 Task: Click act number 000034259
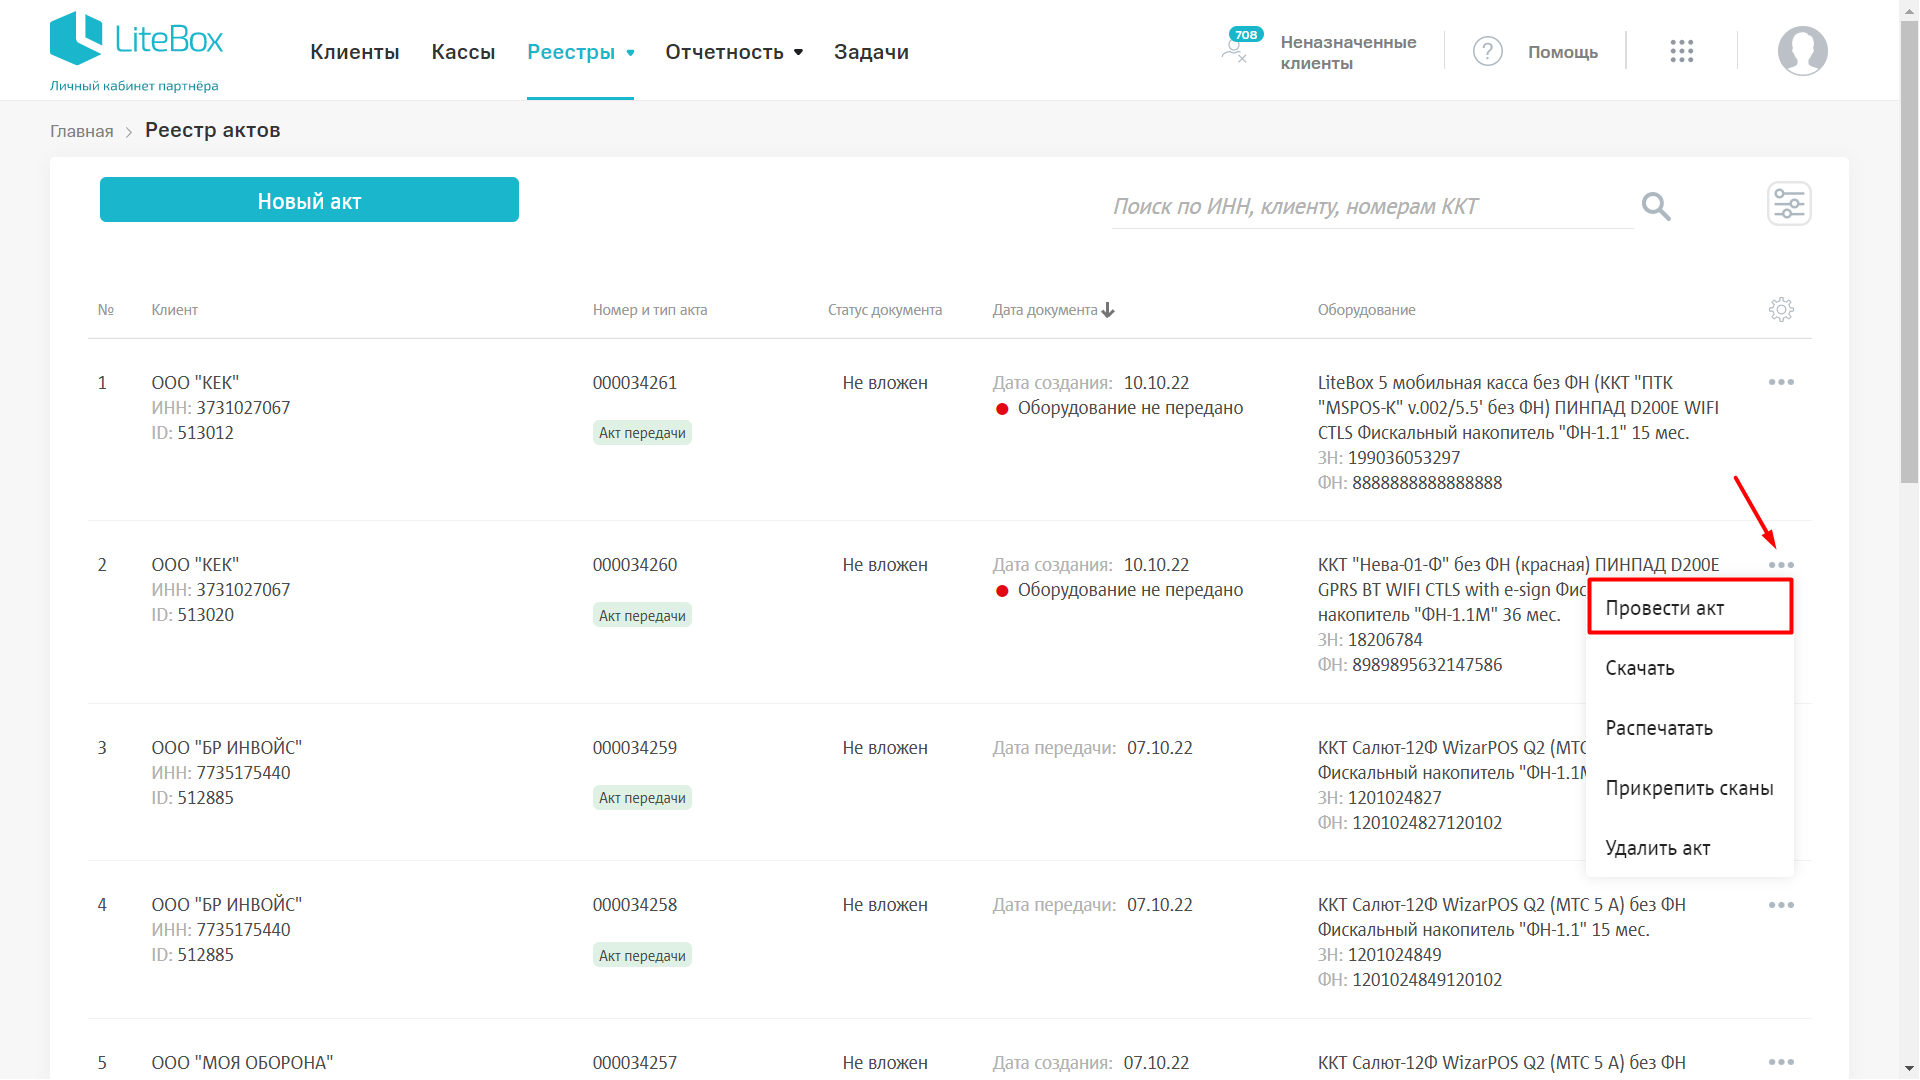[x=635, y=748]
